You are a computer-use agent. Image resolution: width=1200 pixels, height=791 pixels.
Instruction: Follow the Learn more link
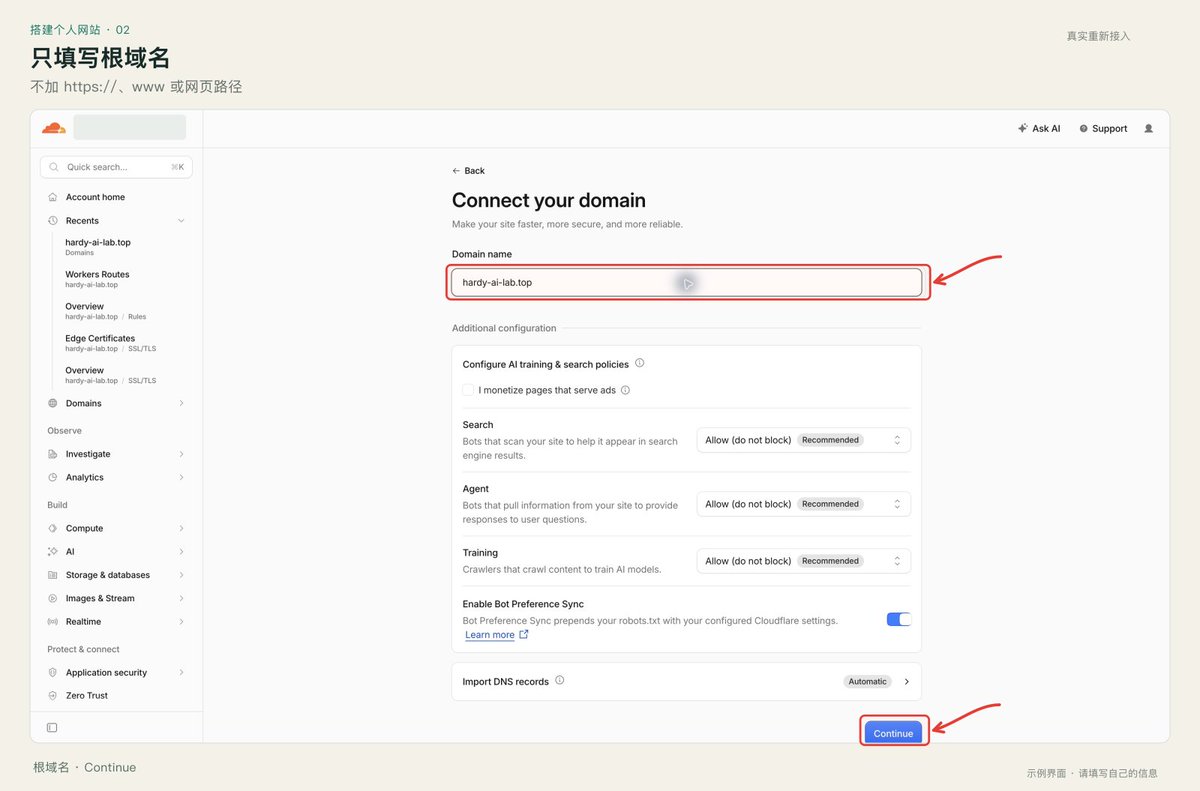[490, 635]
